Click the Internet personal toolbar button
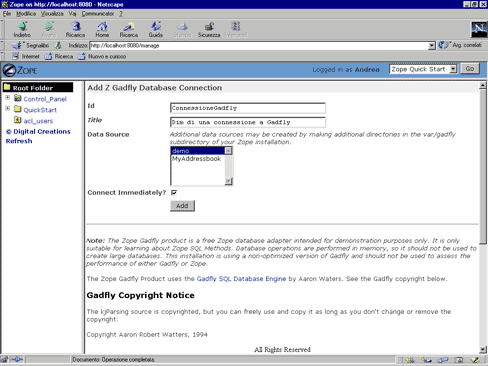This screenshot has height=366, width=488. tap(26, 56)
